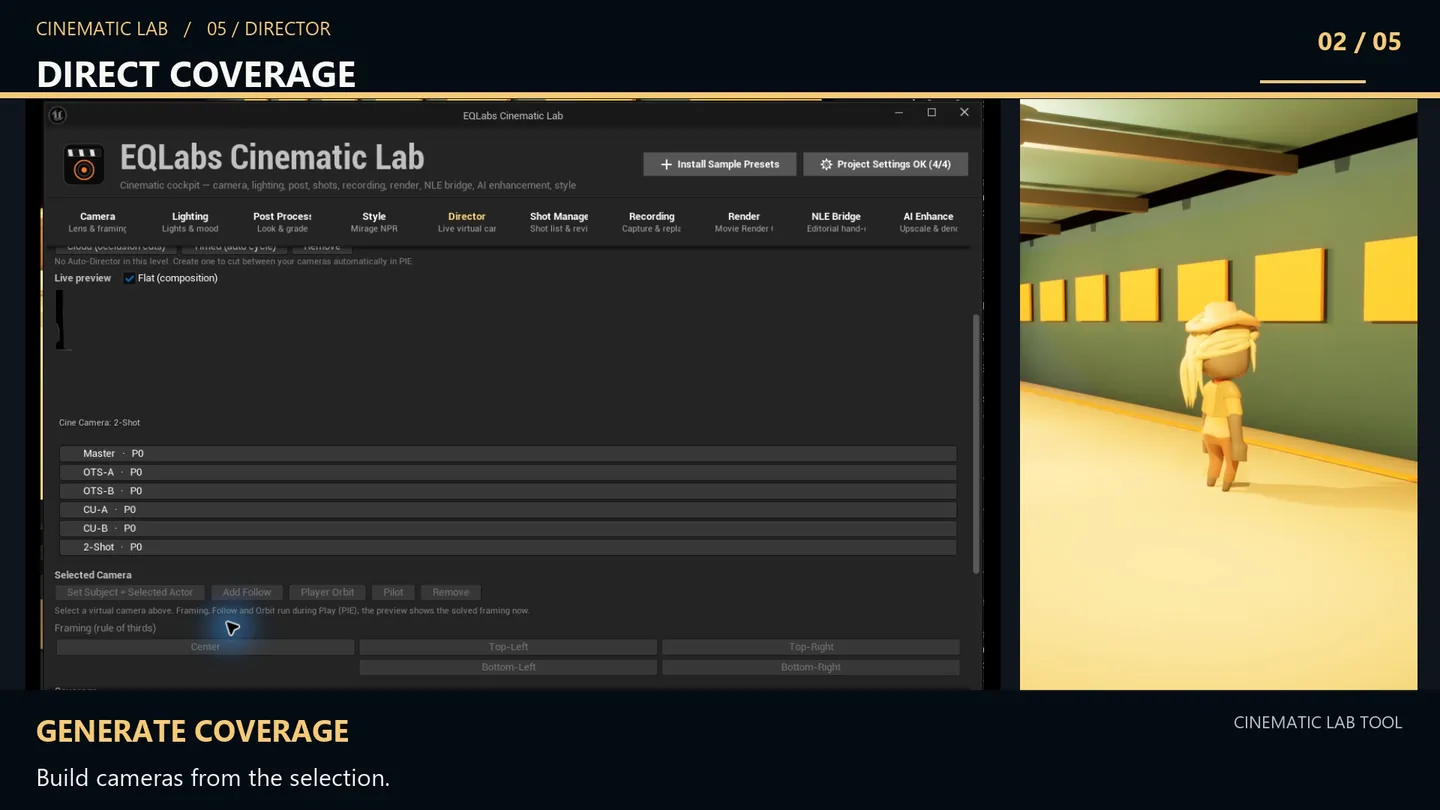The image size is (1440, 810).
Task: Switch to the Recording tab
Action: (x=651, y=222)
